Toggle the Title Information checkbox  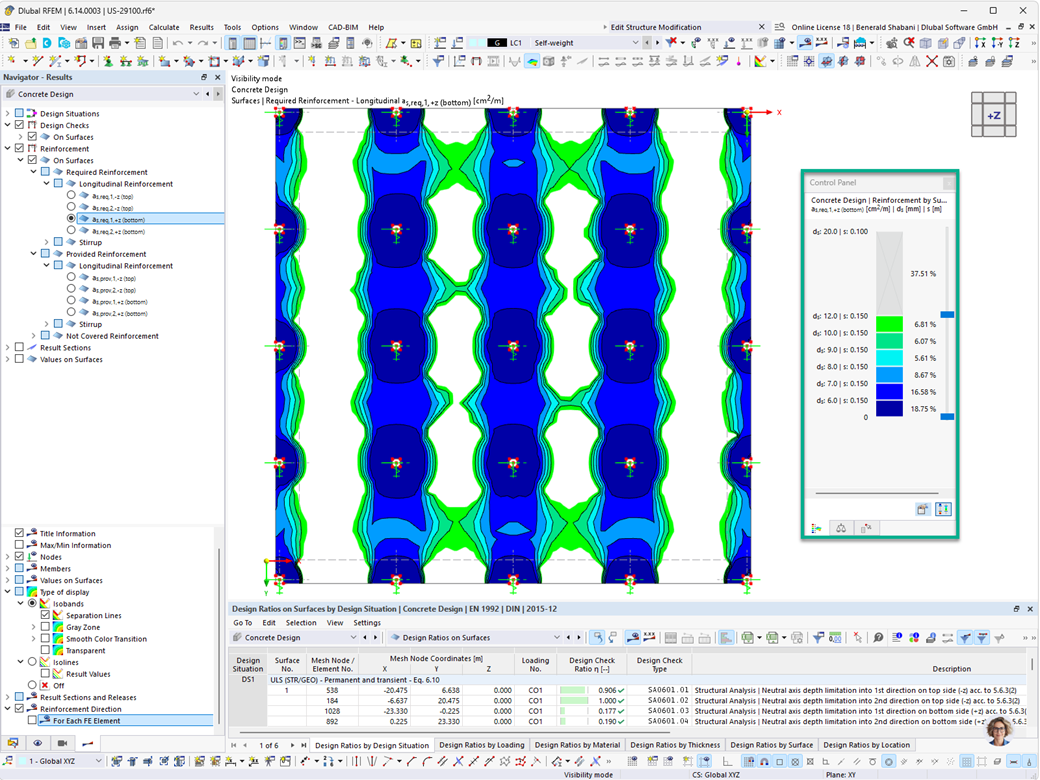[19, 533]
